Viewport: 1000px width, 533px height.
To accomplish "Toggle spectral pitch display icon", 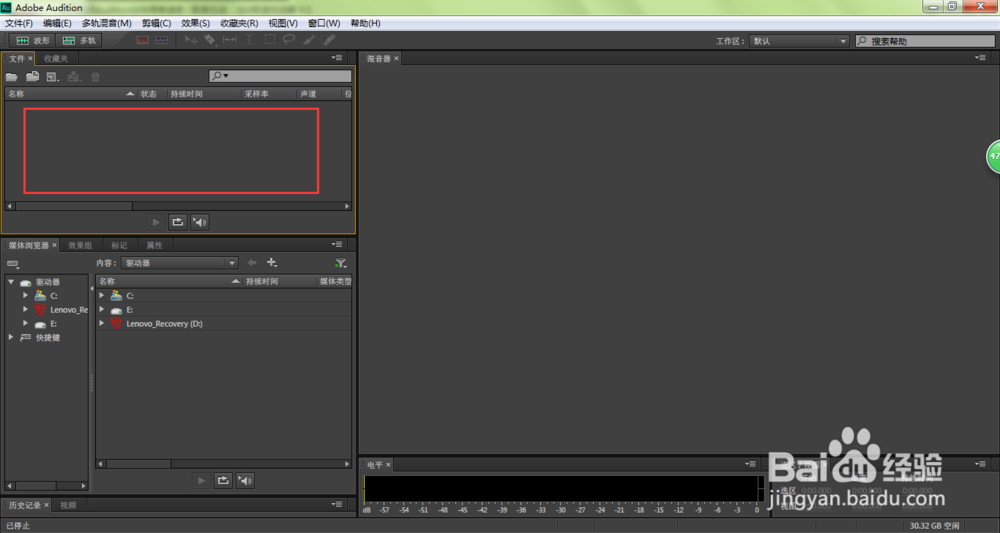I will point(162,40).
